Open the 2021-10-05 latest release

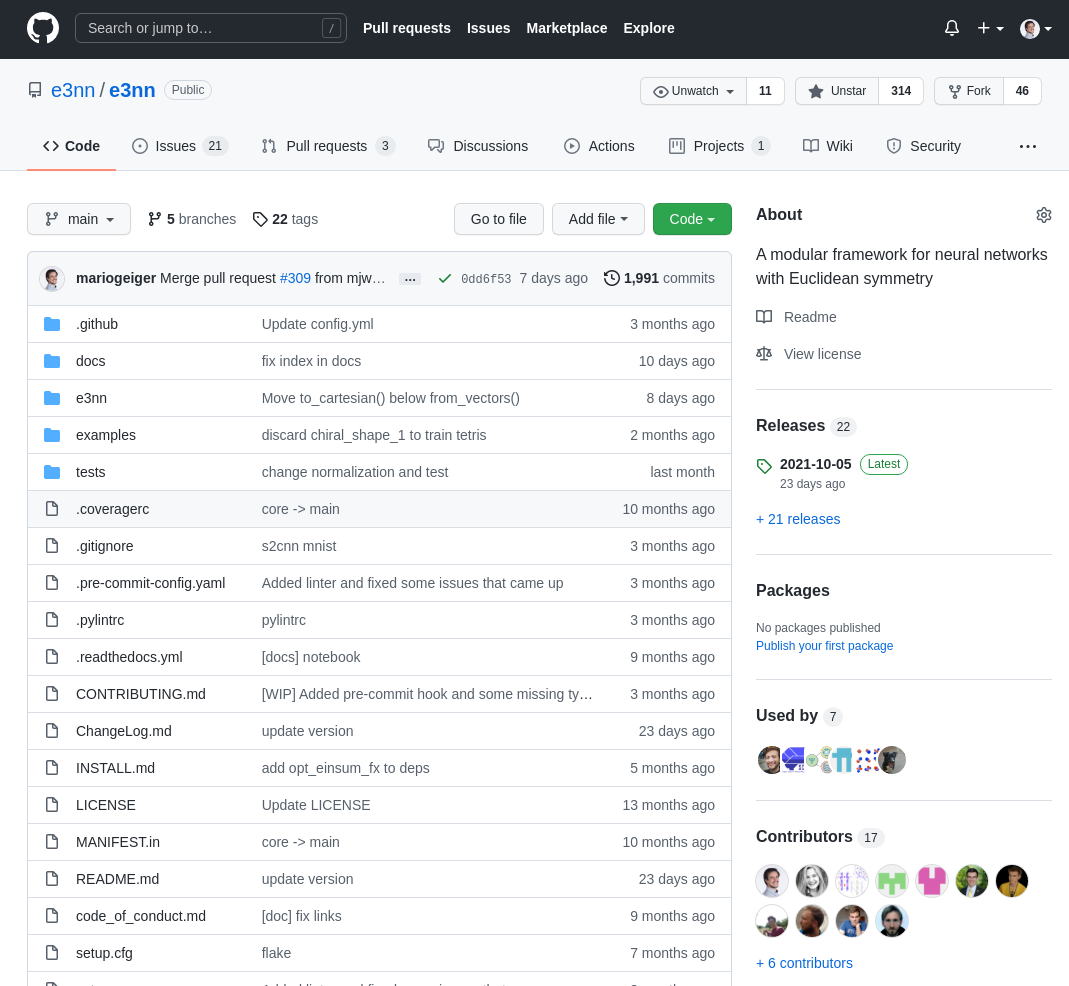[815, 464]
